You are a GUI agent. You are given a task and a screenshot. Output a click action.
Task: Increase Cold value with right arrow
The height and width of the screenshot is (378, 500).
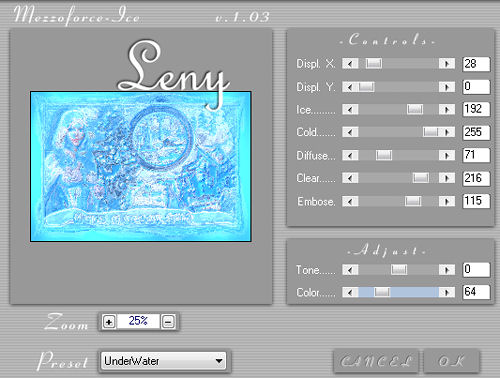point(447,132)
